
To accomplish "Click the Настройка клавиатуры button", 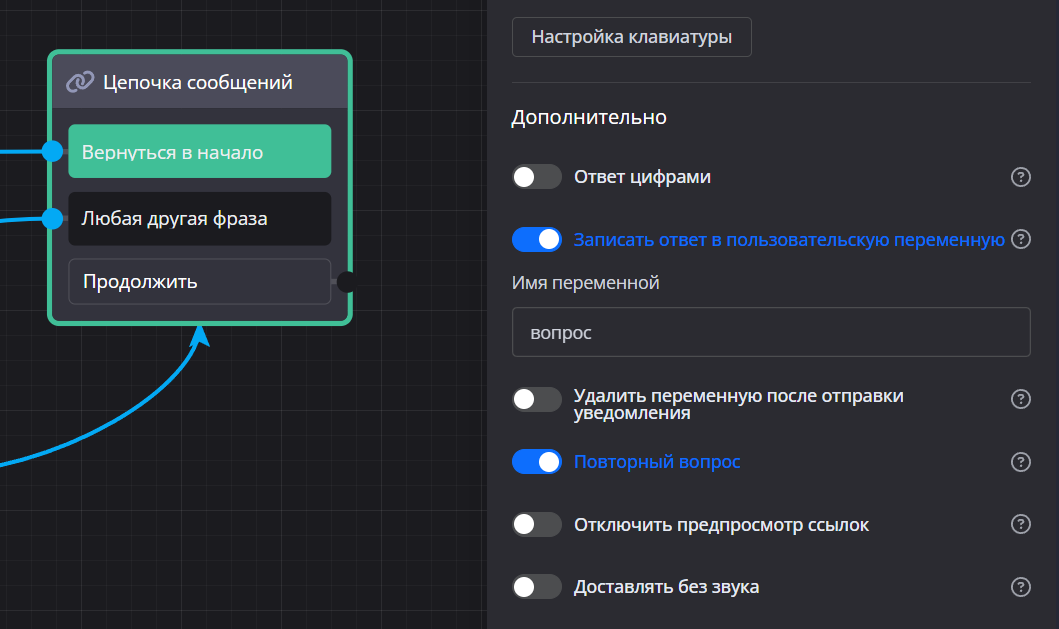I will (x=631, y=38).
